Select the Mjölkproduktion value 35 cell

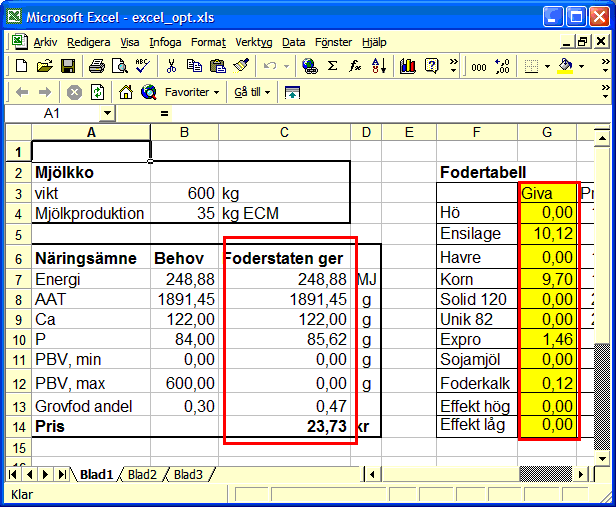click(184, 213)
